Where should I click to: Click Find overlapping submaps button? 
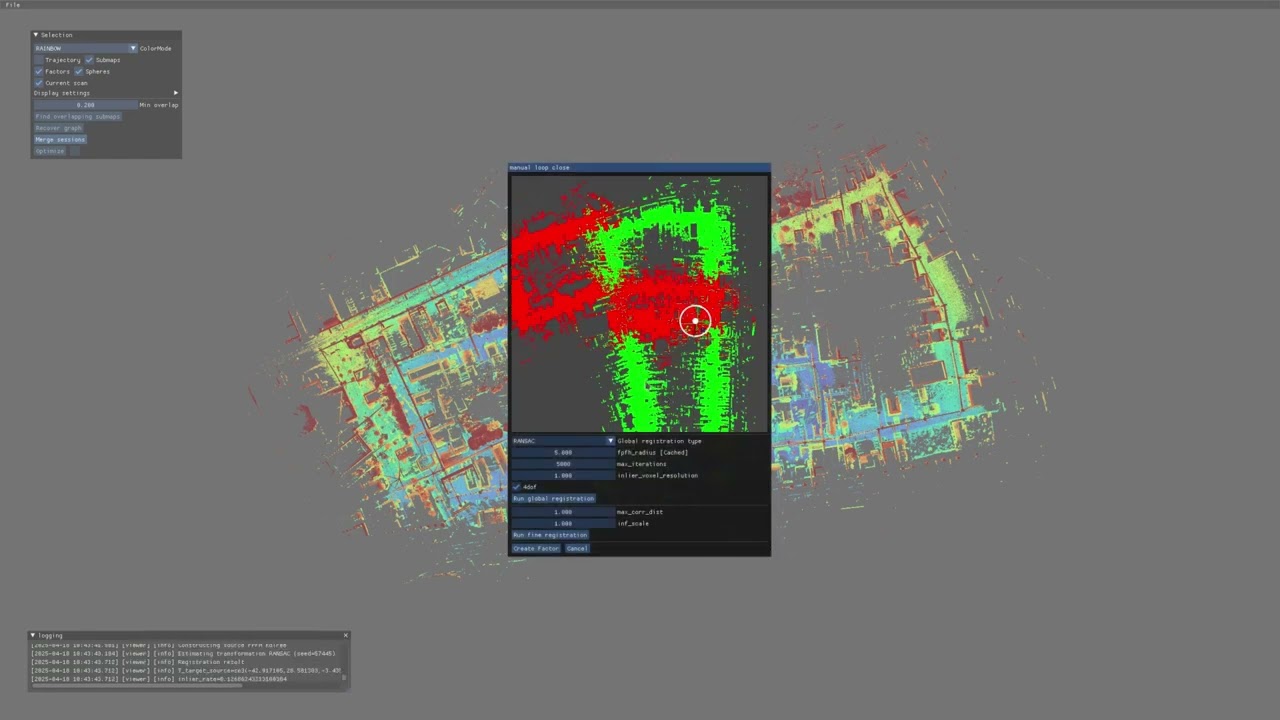(x=78, y=117)
